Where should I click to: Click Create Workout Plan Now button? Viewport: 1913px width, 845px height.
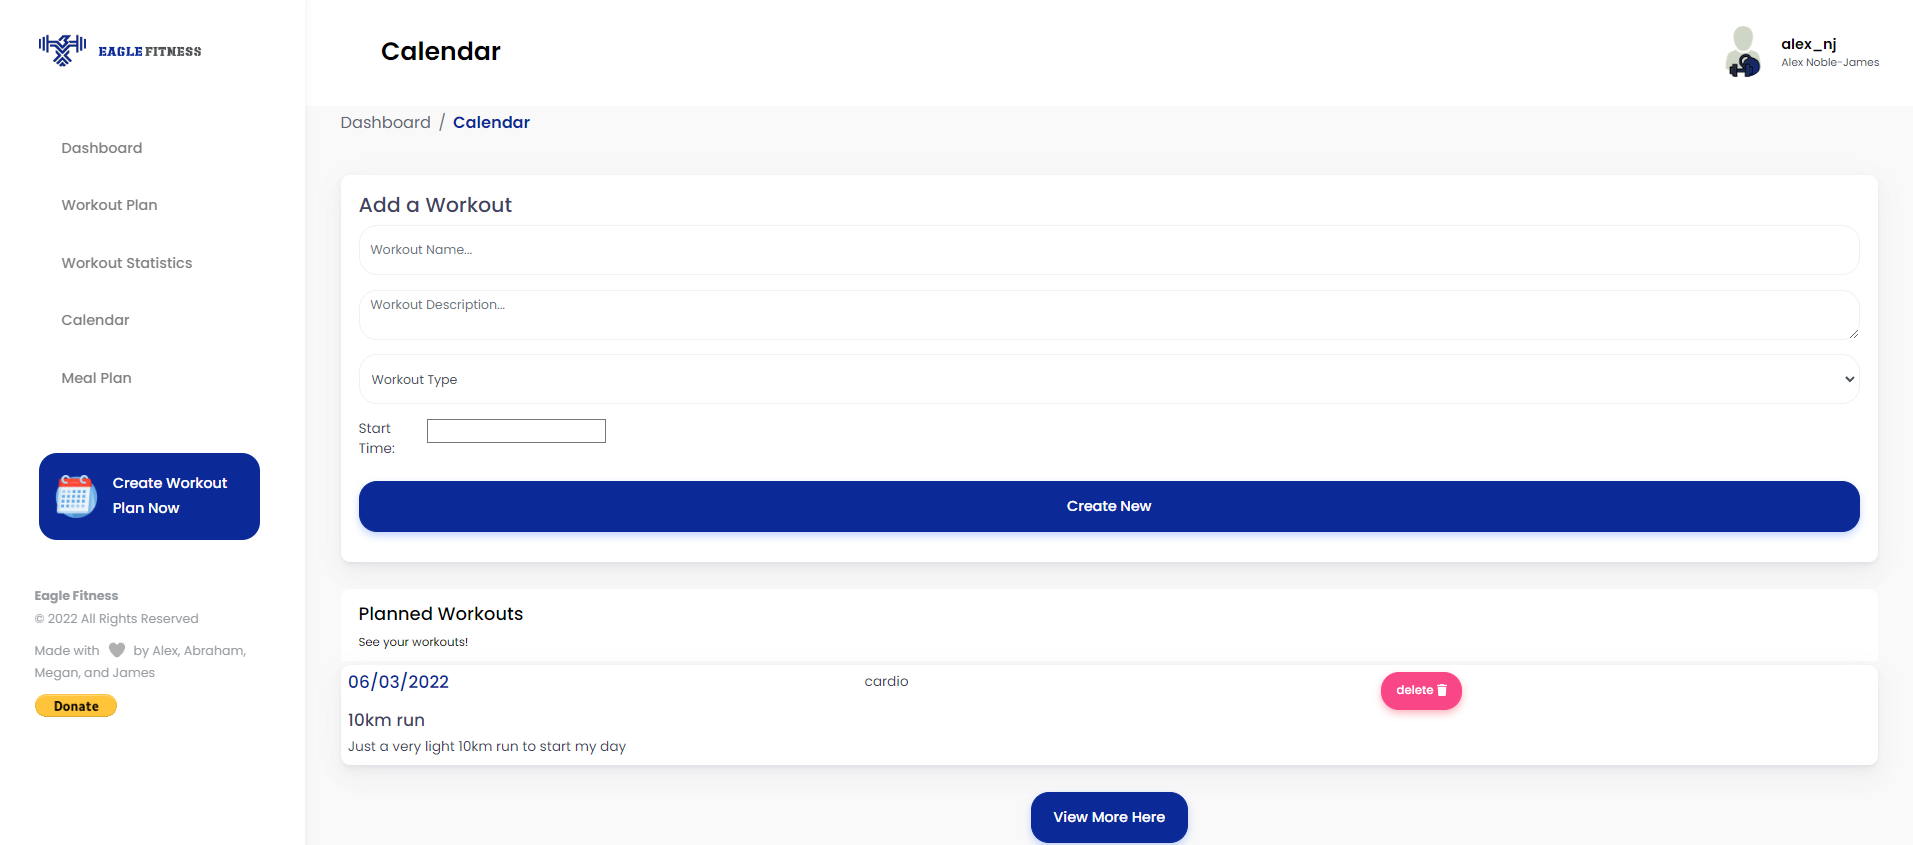pyautogui.click(x=149, y=496)
